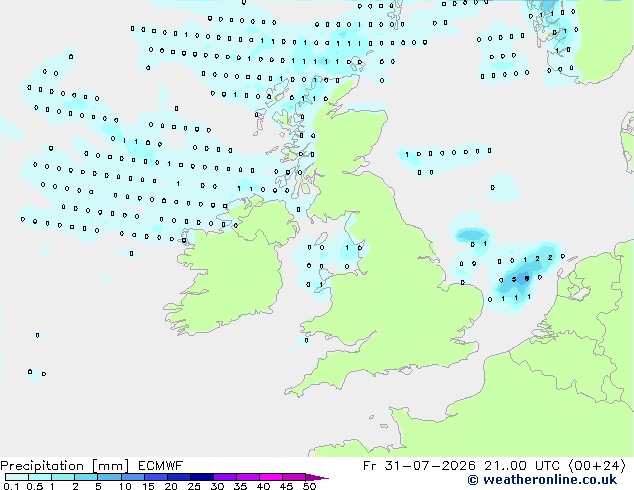Click the 2–5 mm legend color swatch

click(86, 477)
